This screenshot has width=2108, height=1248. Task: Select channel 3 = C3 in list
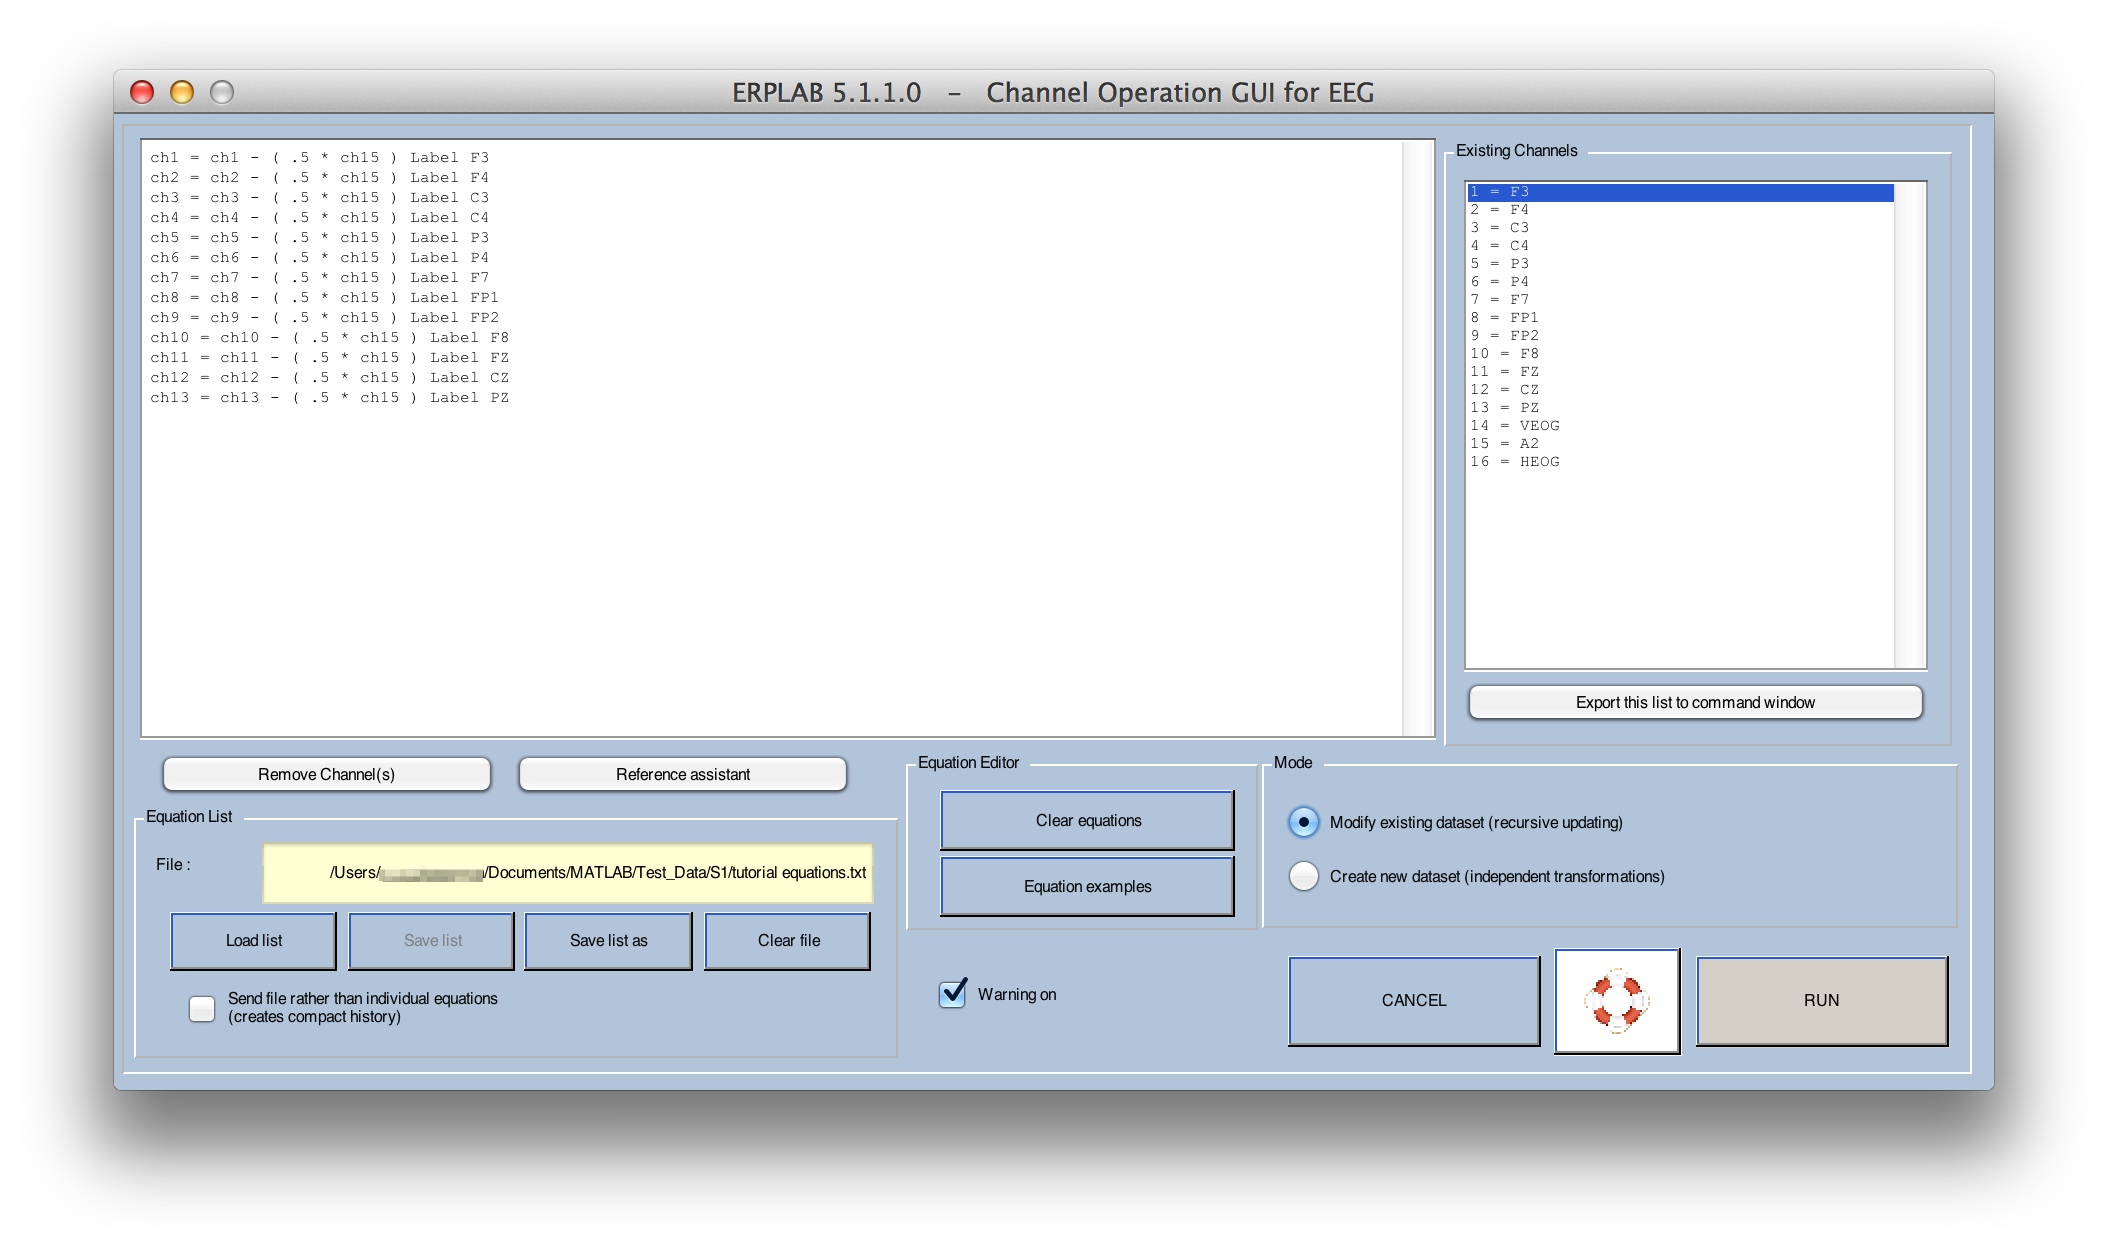click(x=1680, y=228)
